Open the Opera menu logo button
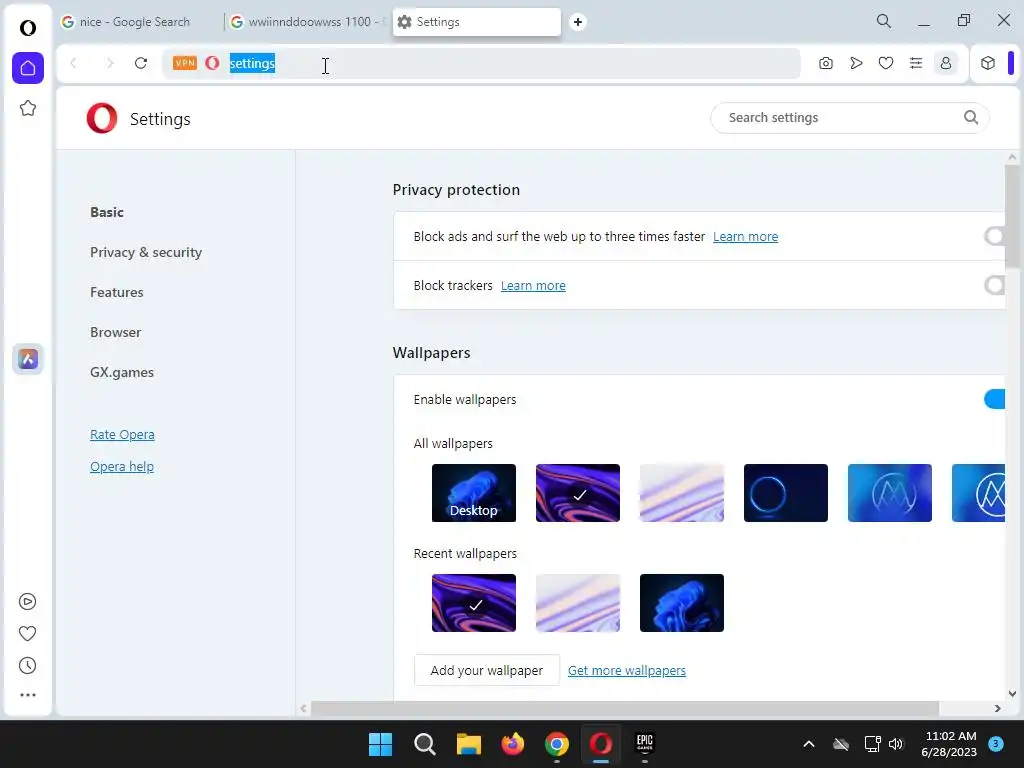Screen dimensions: 1024x768 pyautogui.click(x=27, y=27)
